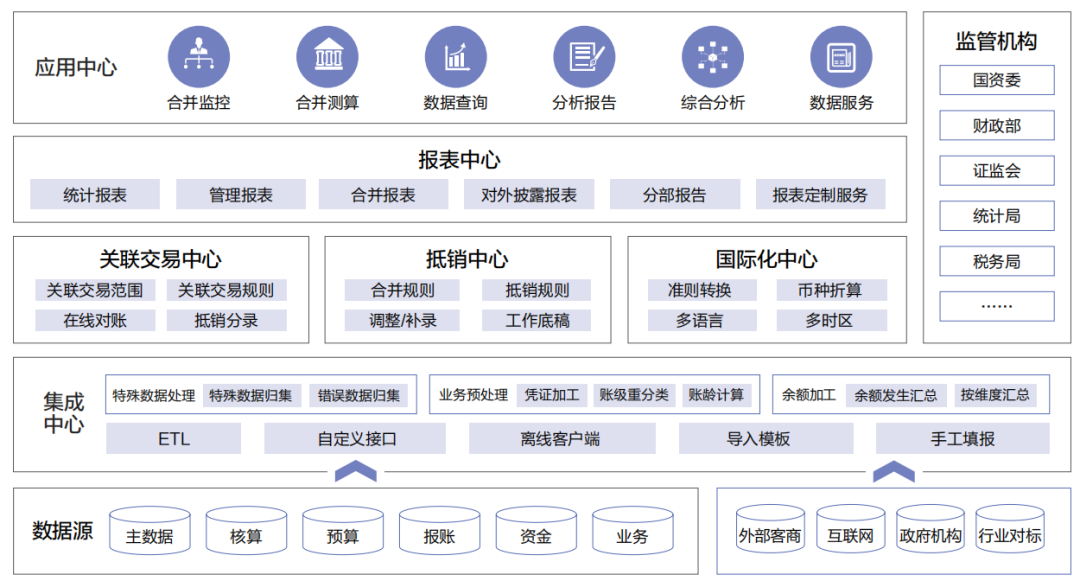Click the up arrow below 手工填报
This screenshot has width=1080, height=581.
pyautogui.click(x=894, y=471)
